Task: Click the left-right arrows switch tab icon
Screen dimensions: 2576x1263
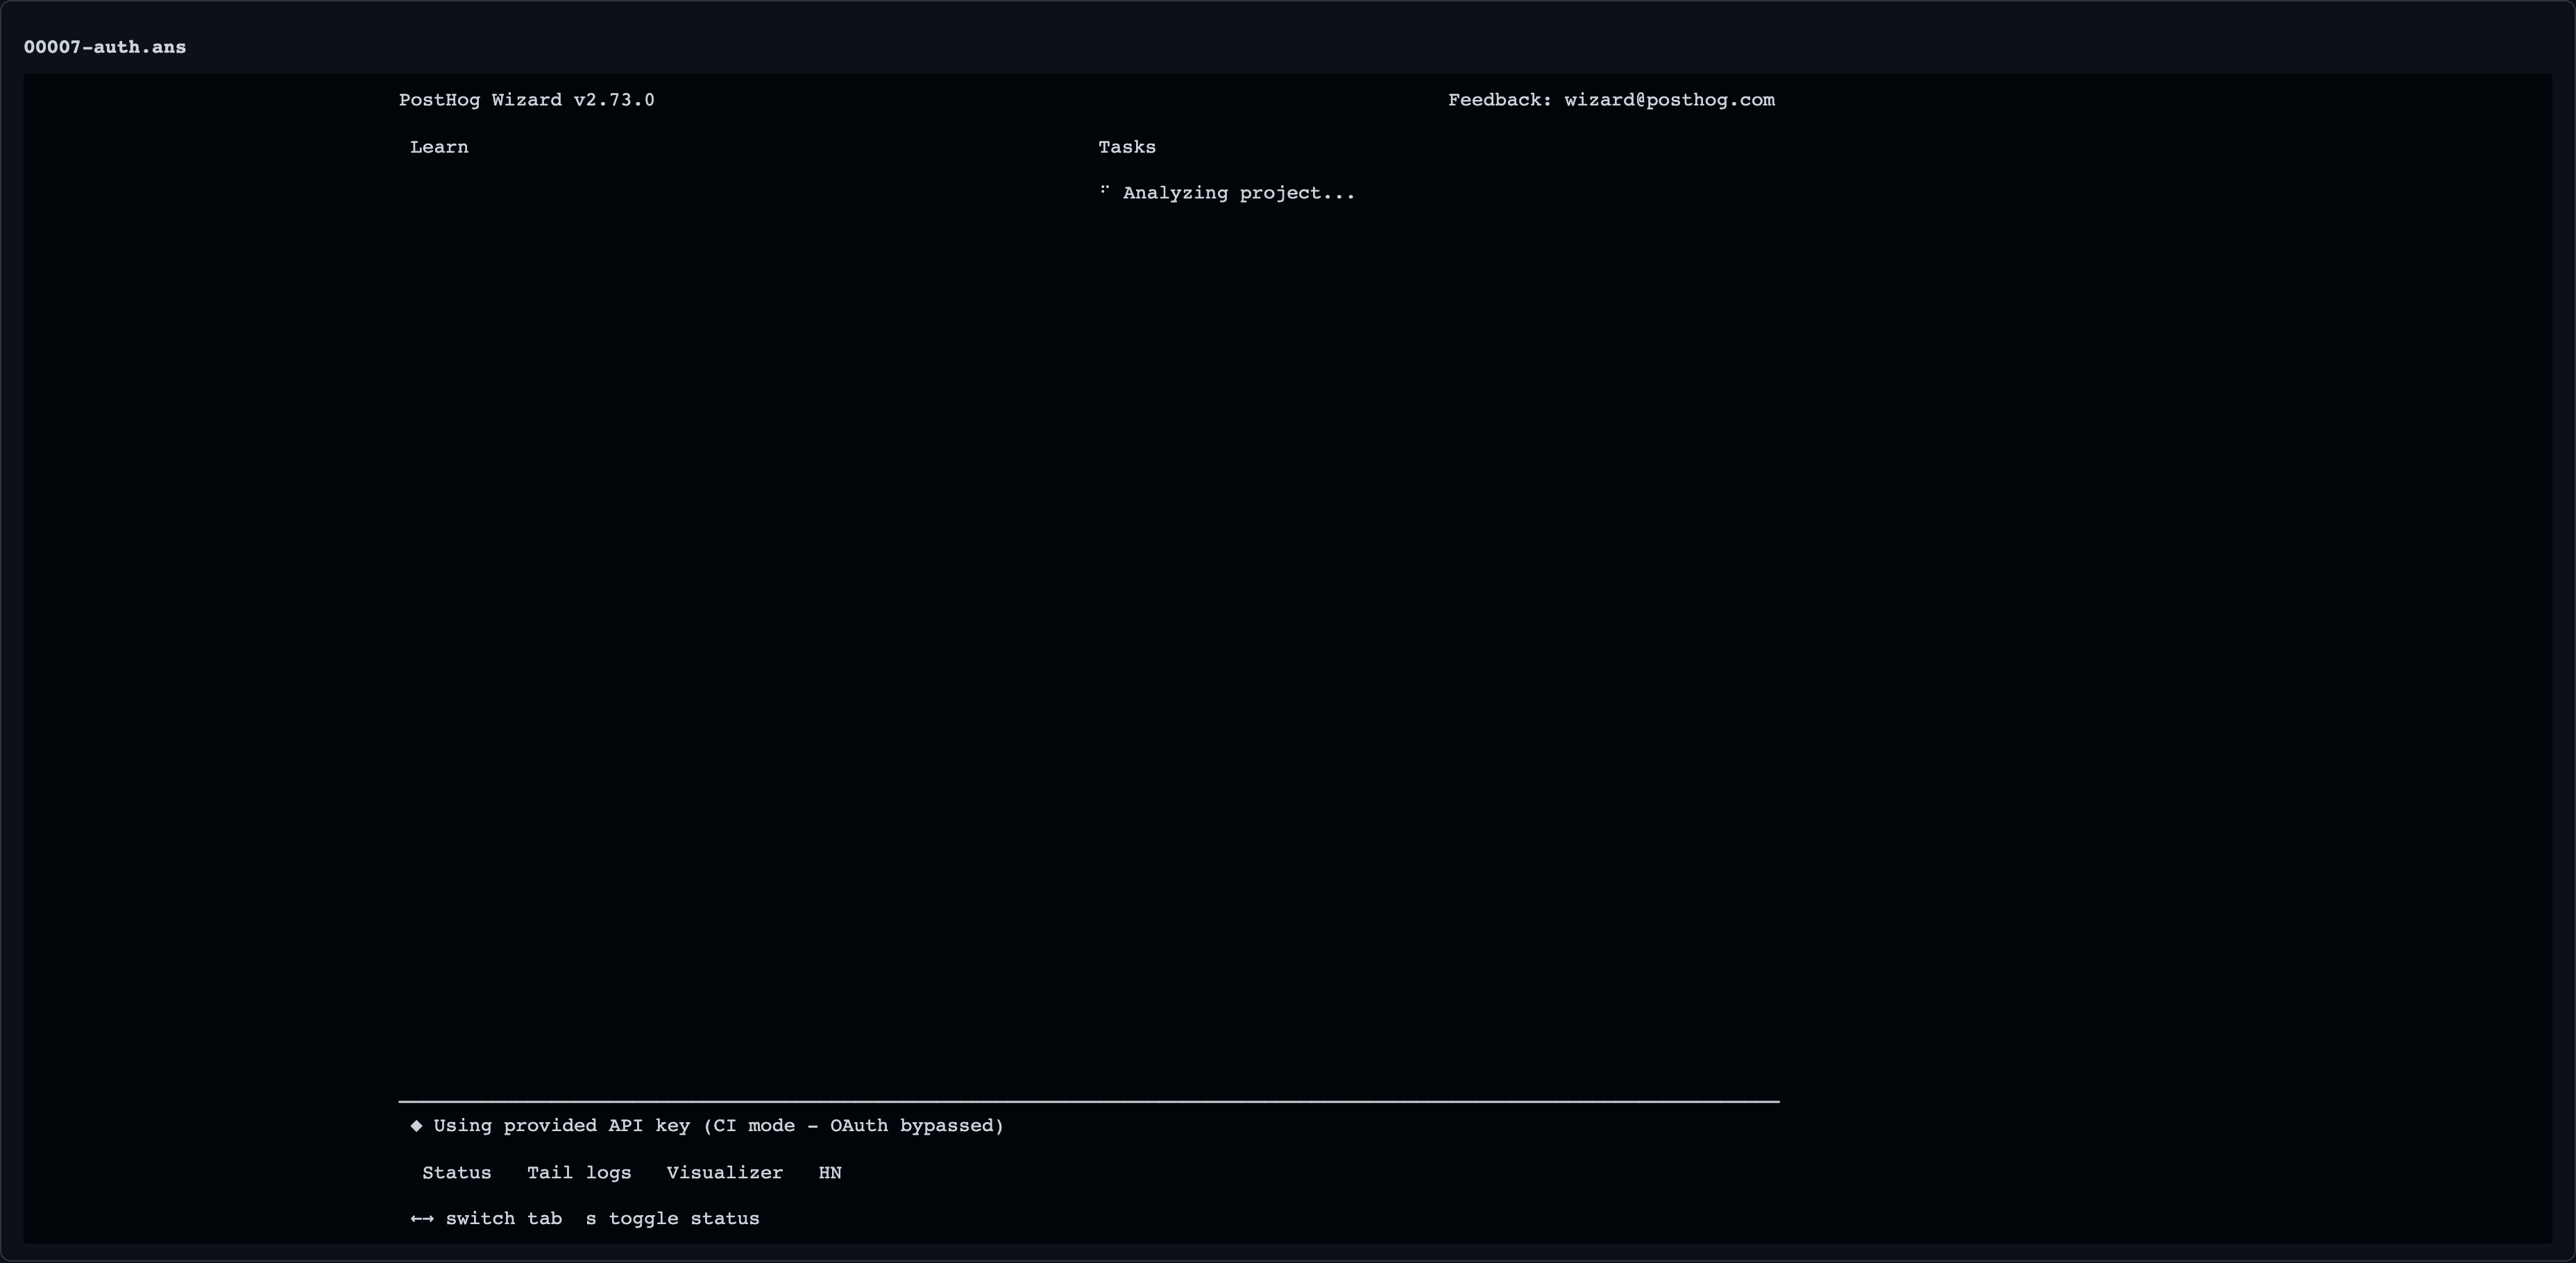Action: click(x=422, y=1219)
